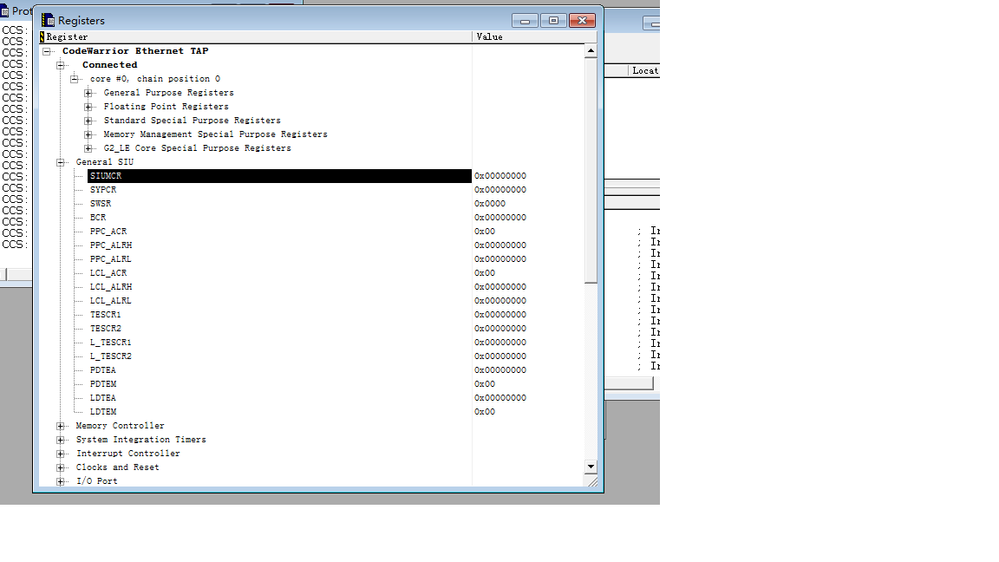Select the LCL_ALRL register
The height and width of the screenshot is (562, 999).
point(111,301)
